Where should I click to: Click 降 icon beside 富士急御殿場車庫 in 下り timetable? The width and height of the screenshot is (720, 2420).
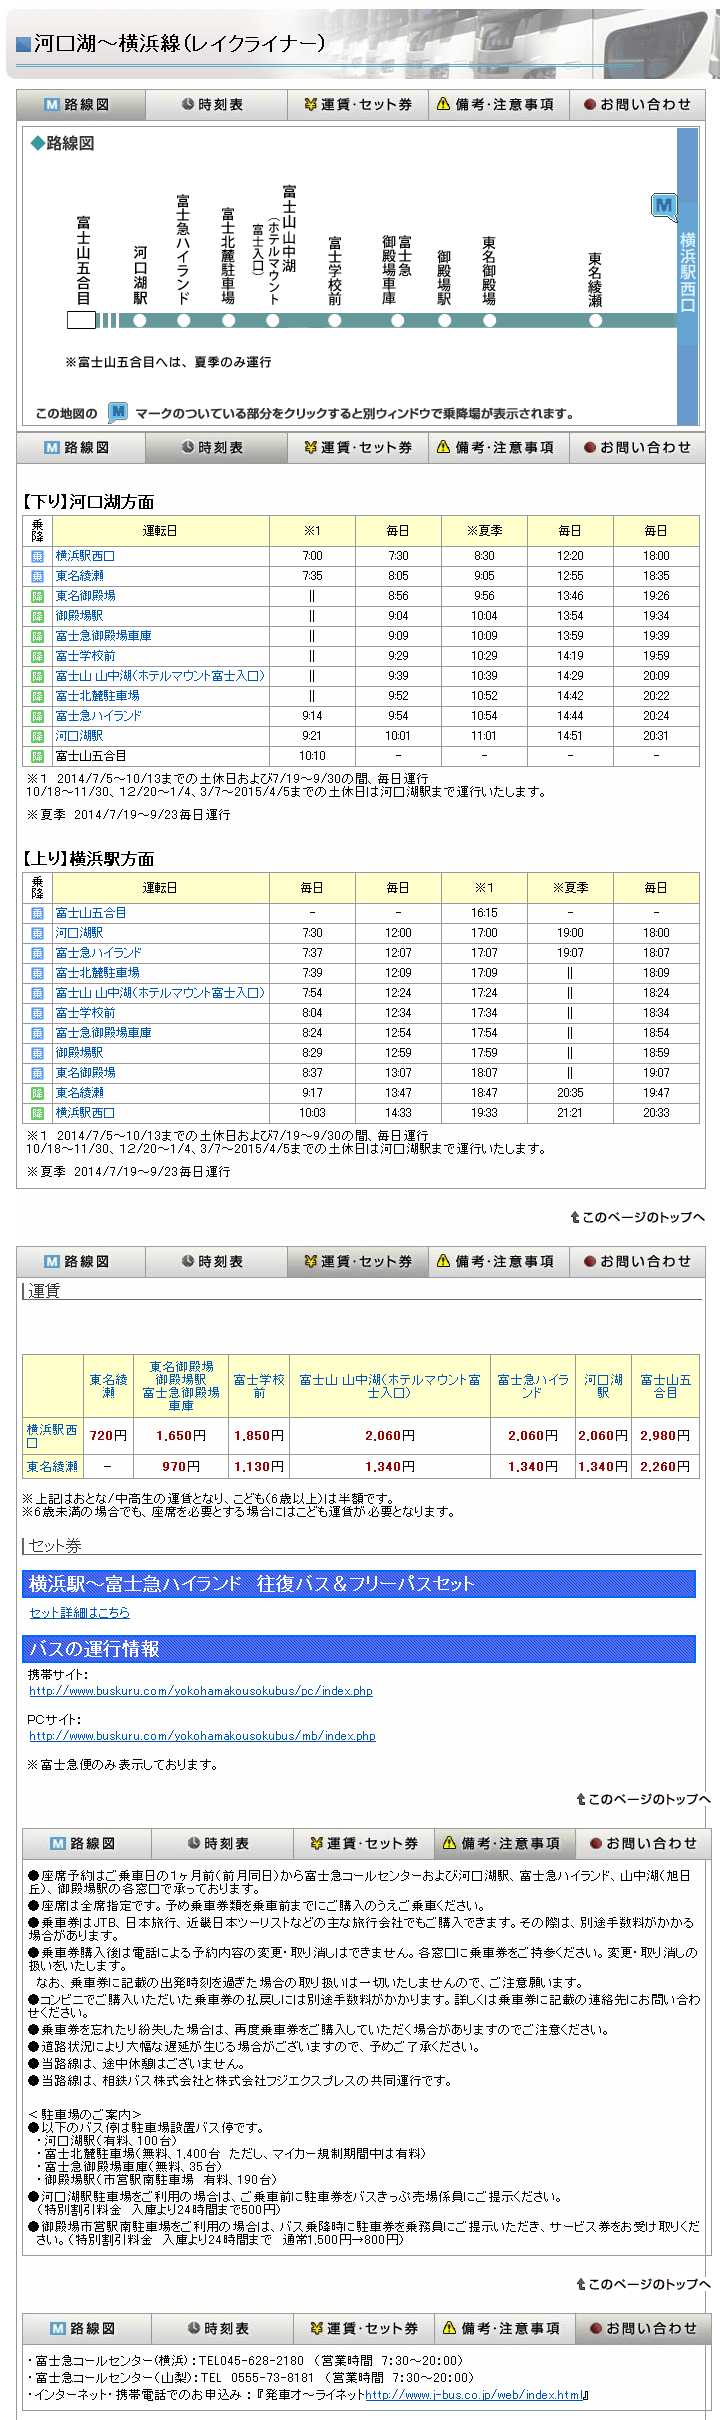point(38,636)
